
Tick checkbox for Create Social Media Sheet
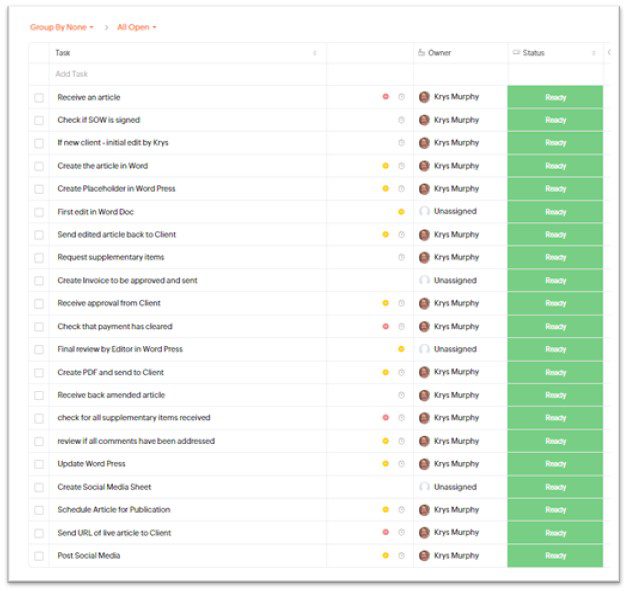point(39,487)
